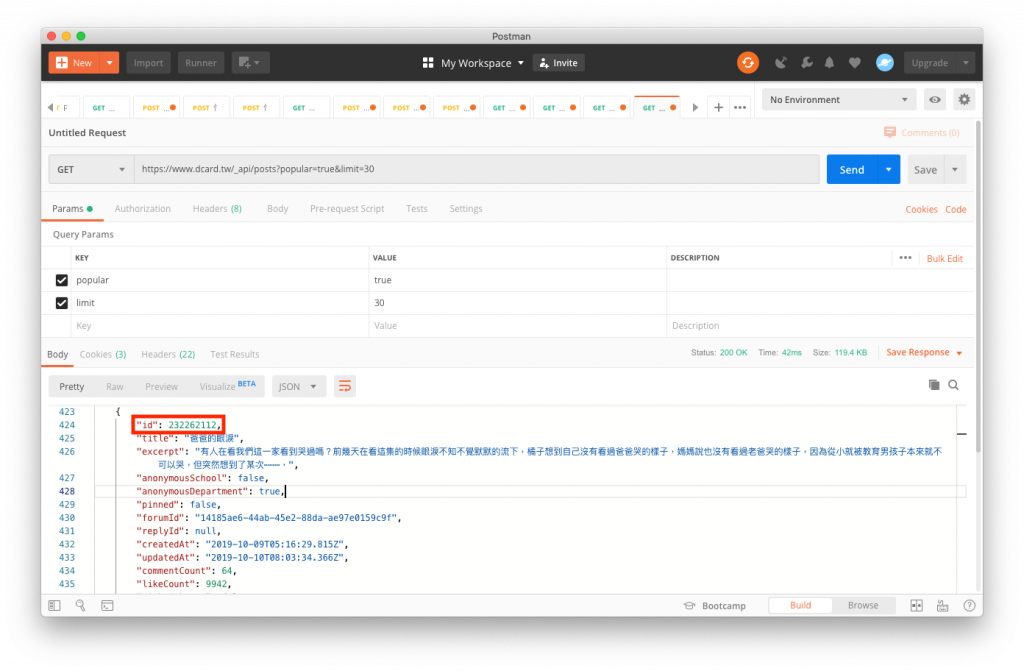Open tab options three-dots menu
1024x671 pixels.
click(x=740, y=107)
